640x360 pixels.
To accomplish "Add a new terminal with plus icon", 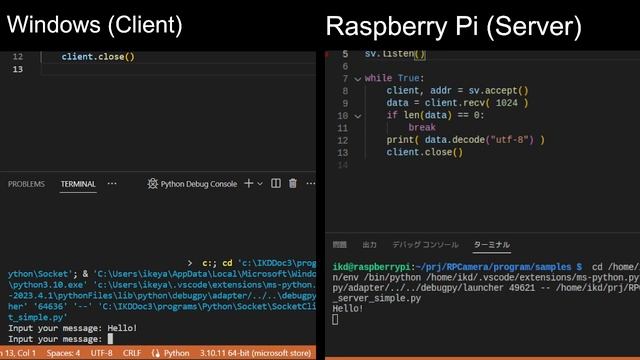I will point(249,184).
